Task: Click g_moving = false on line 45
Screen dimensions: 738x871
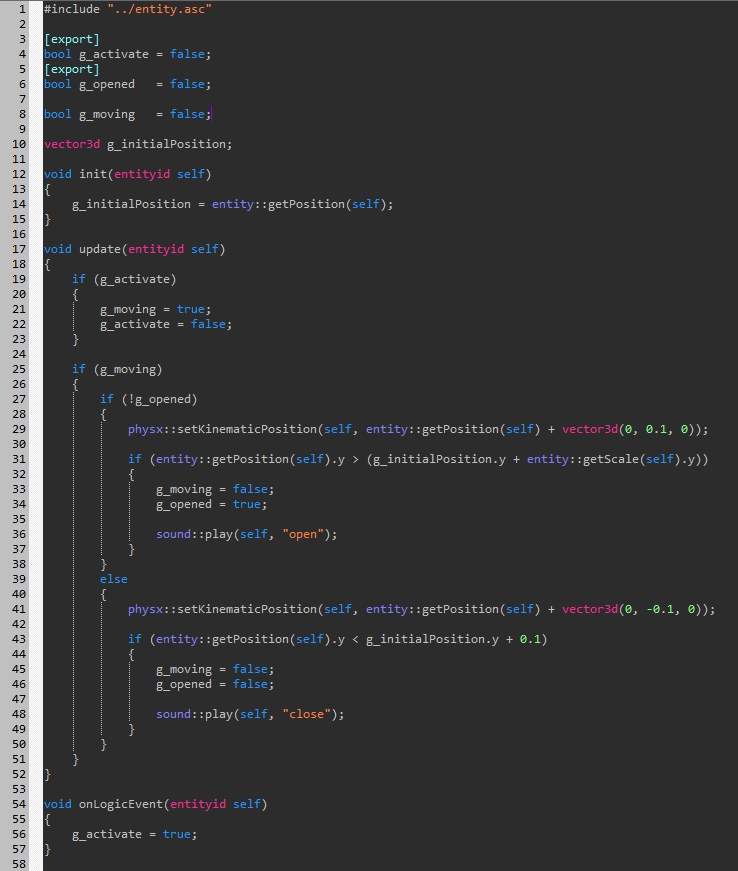Action: [x=215, y=669]
